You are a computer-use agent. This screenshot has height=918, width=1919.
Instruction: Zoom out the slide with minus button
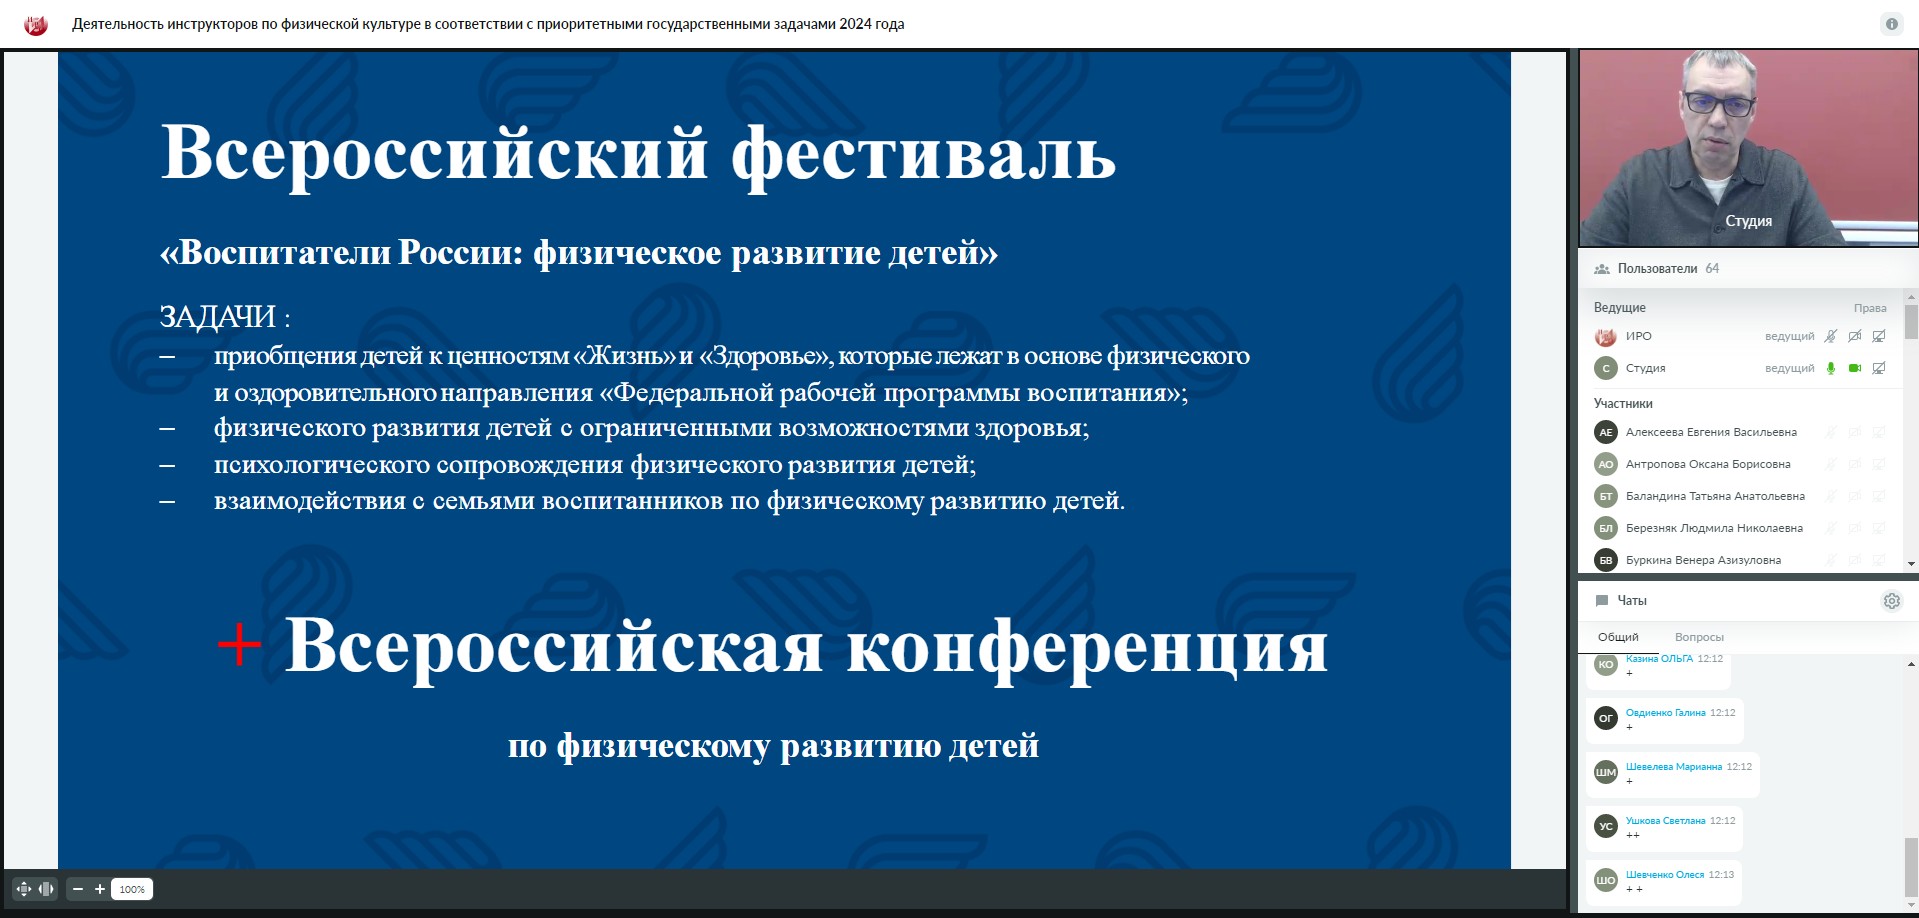pos(78,889)
